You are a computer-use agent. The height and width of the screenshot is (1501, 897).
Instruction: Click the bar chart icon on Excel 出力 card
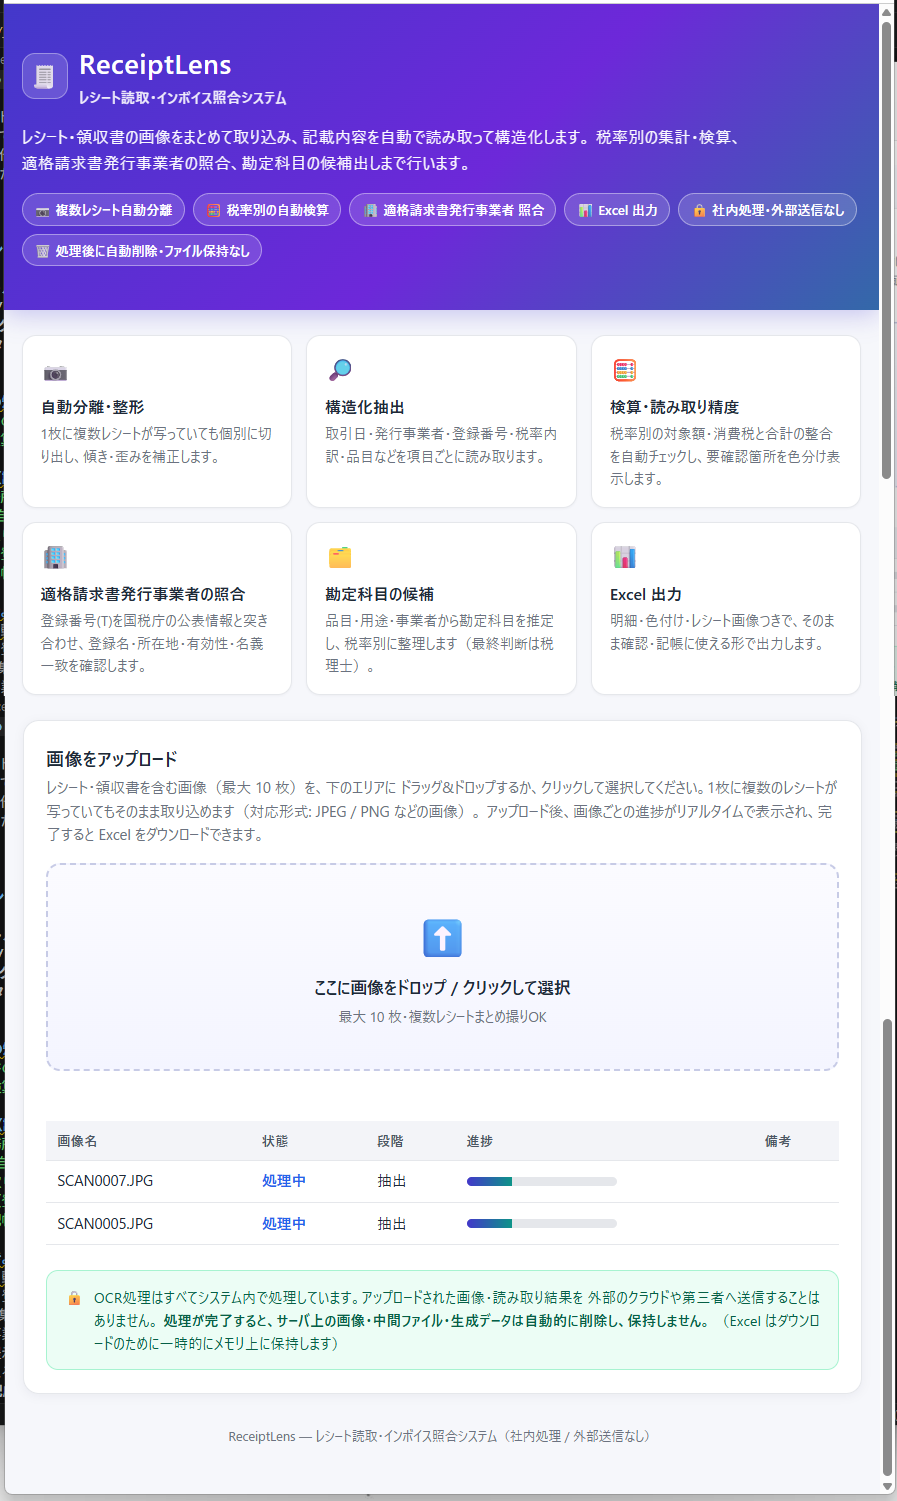(625, 557)
